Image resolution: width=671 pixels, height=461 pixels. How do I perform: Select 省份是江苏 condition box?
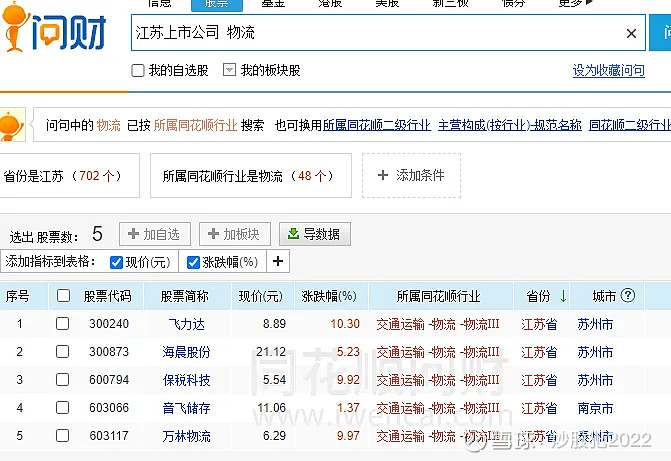68,175
